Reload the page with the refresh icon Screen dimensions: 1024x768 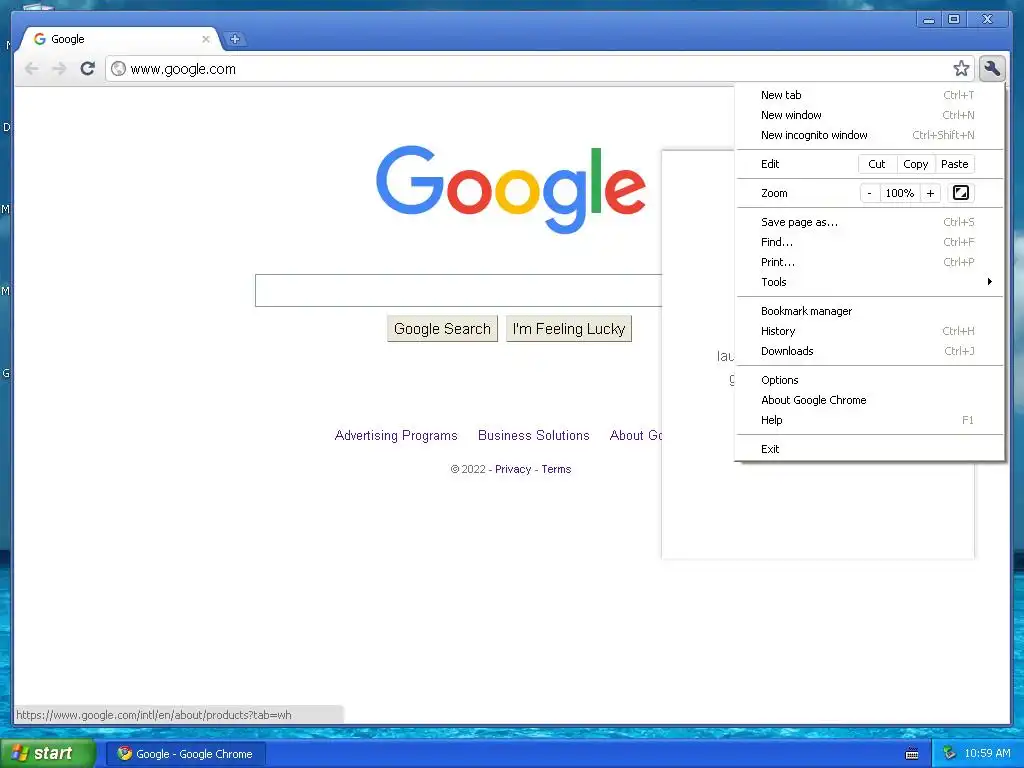click(88, 69)
